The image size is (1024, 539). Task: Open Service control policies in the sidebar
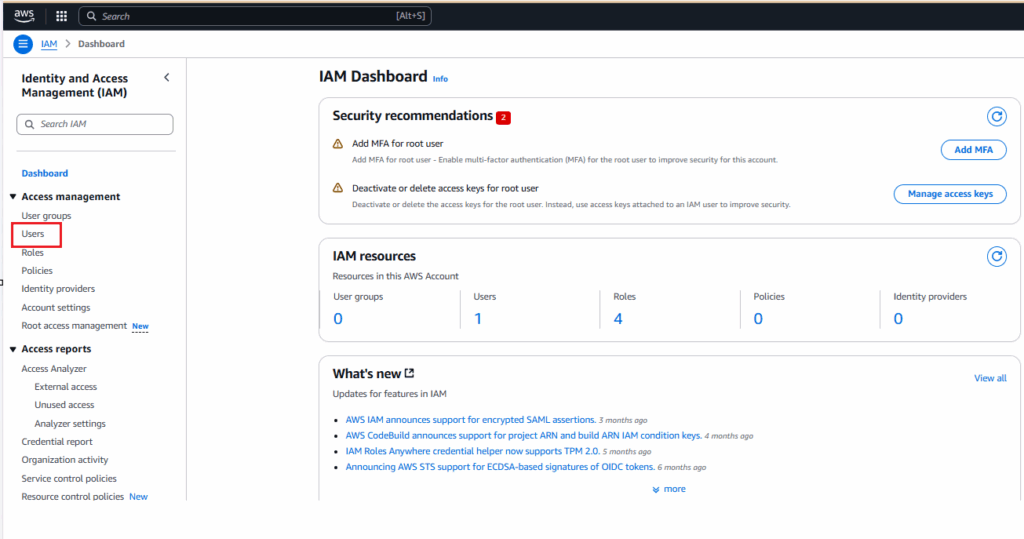[69, 479]
